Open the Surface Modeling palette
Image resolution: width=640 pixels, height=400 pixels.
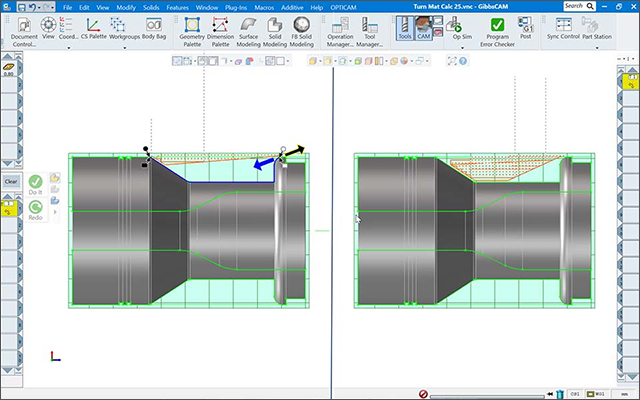247,27
